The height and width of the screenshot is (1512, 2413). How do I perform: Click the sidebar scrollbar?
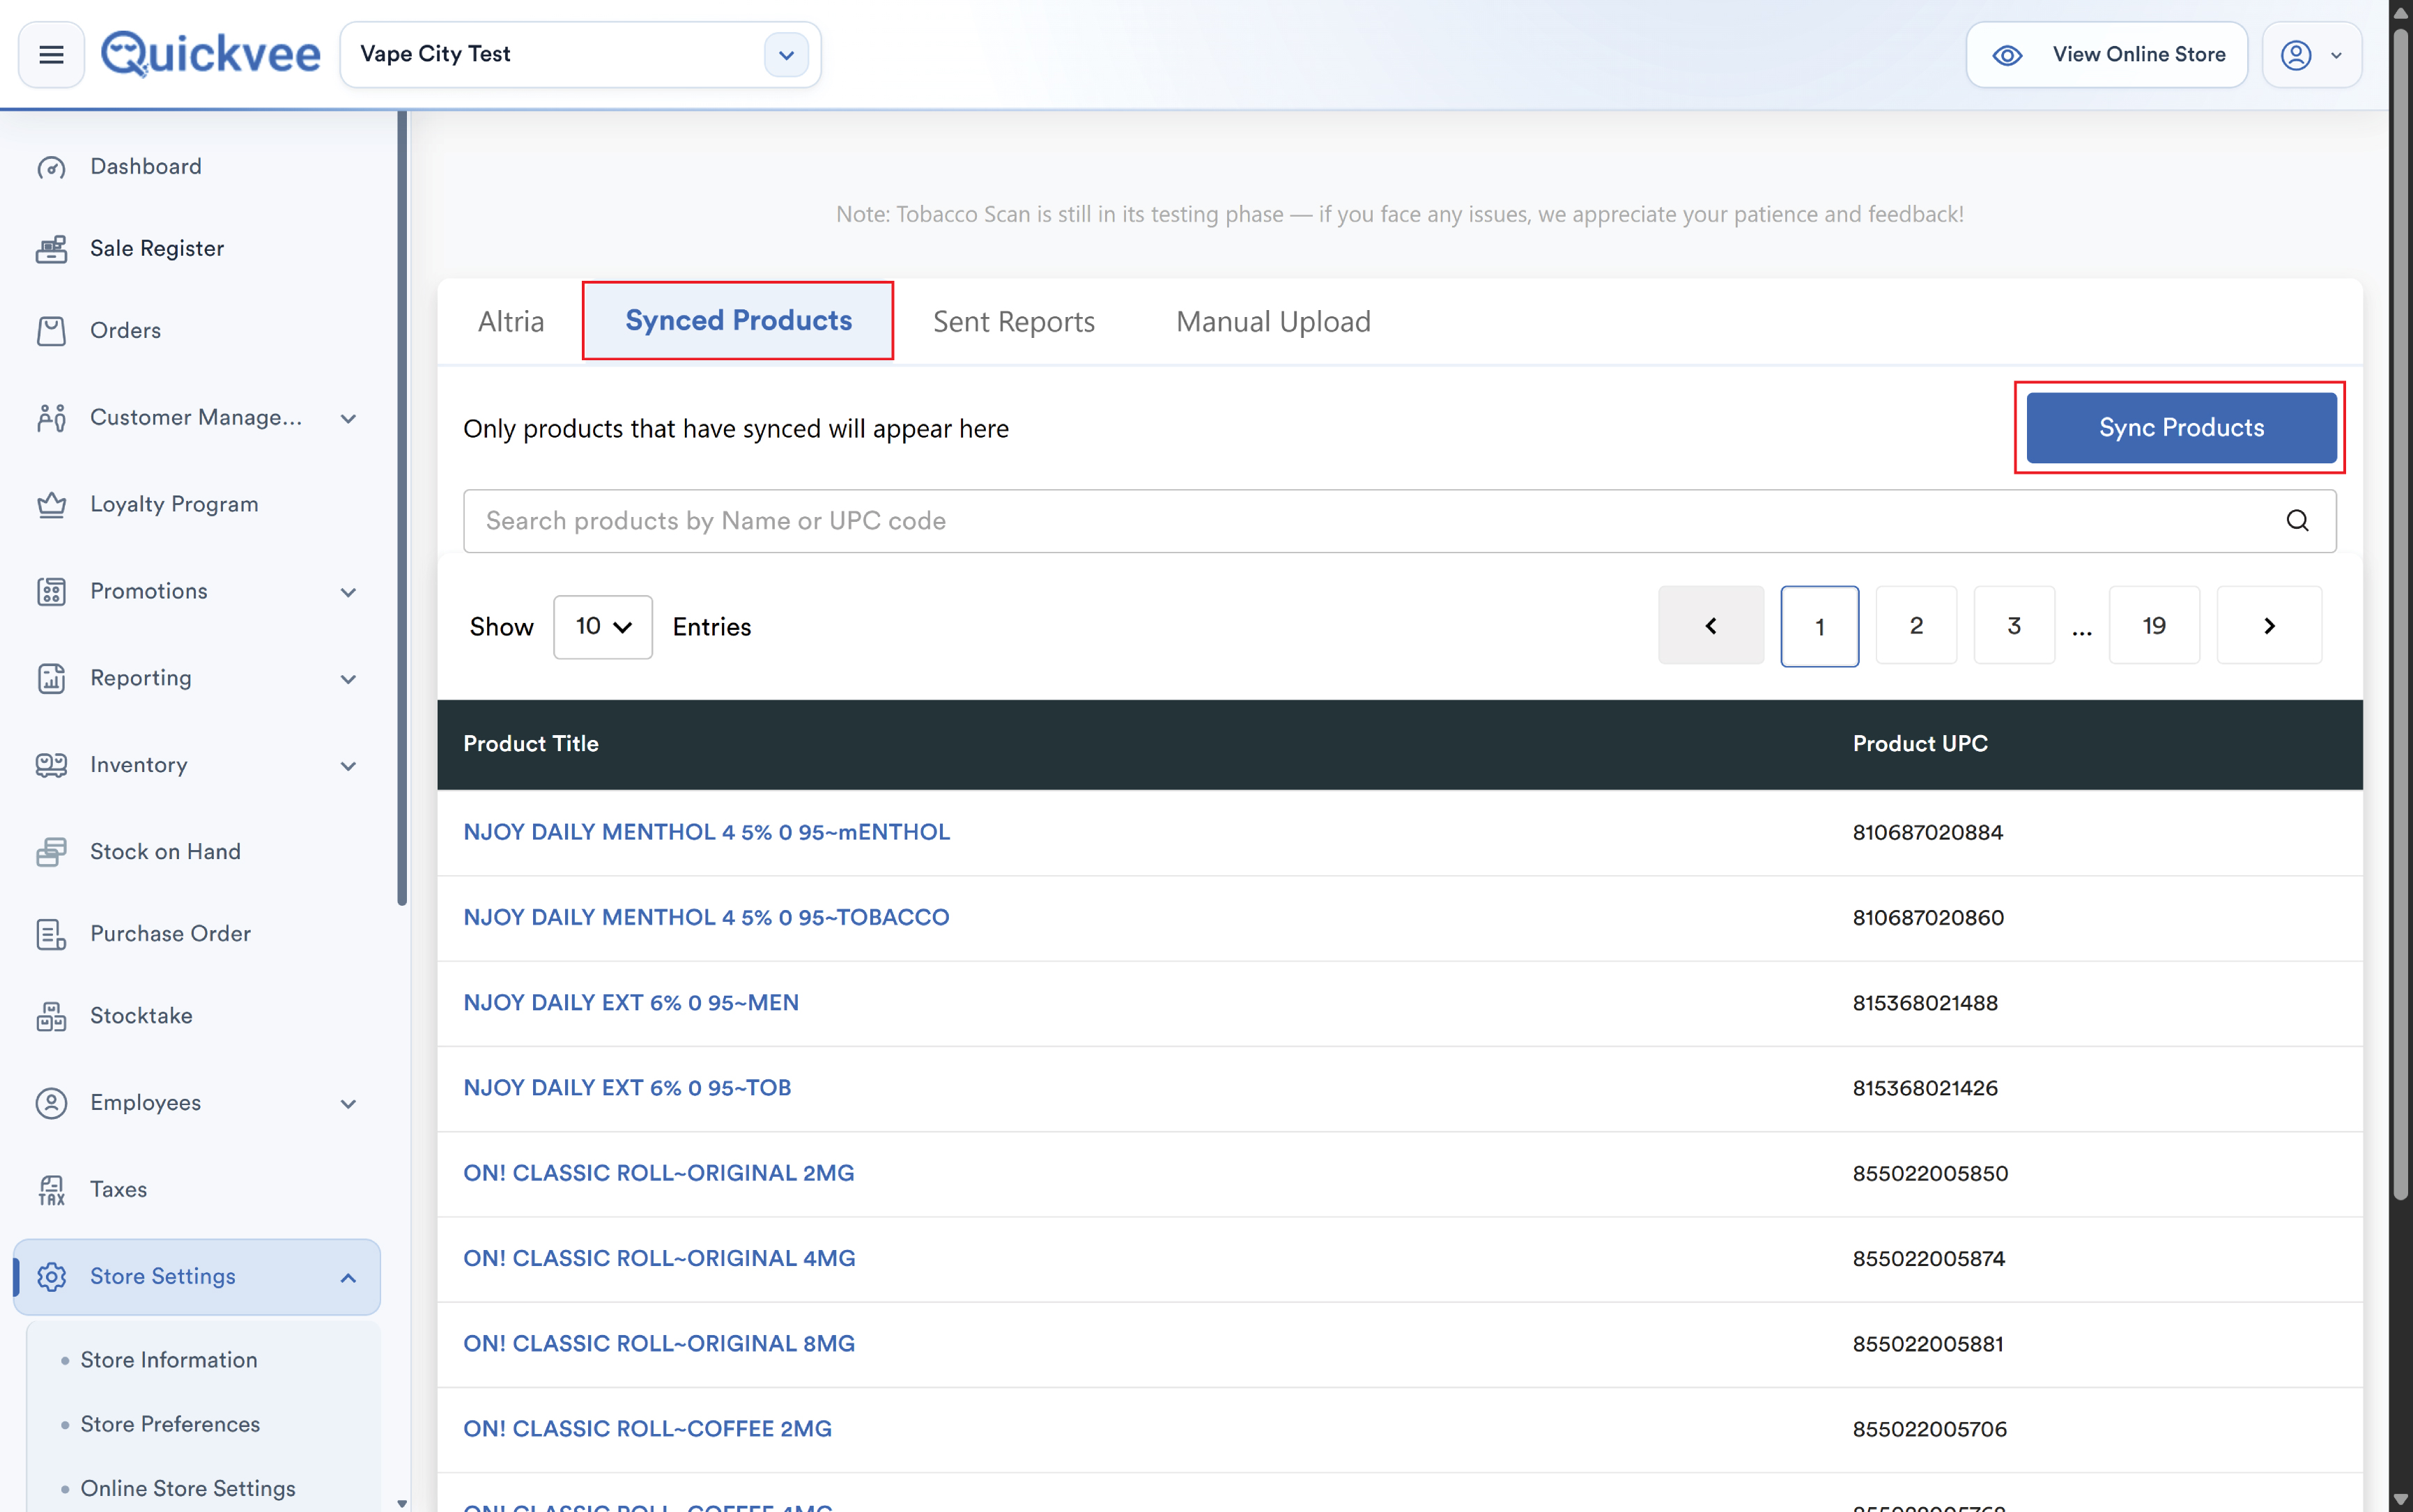[x=402, y=508]
